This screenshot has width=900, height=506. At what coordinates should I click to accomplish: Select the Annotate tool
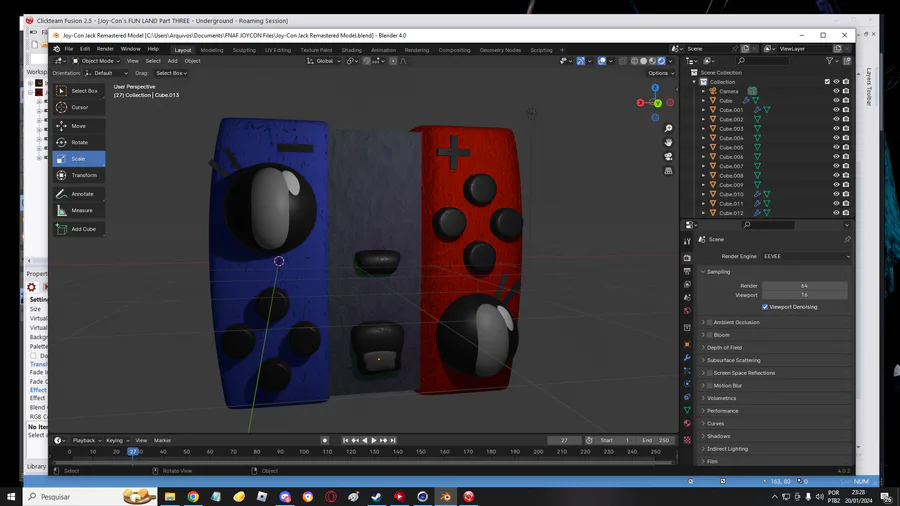coord(79,194)
